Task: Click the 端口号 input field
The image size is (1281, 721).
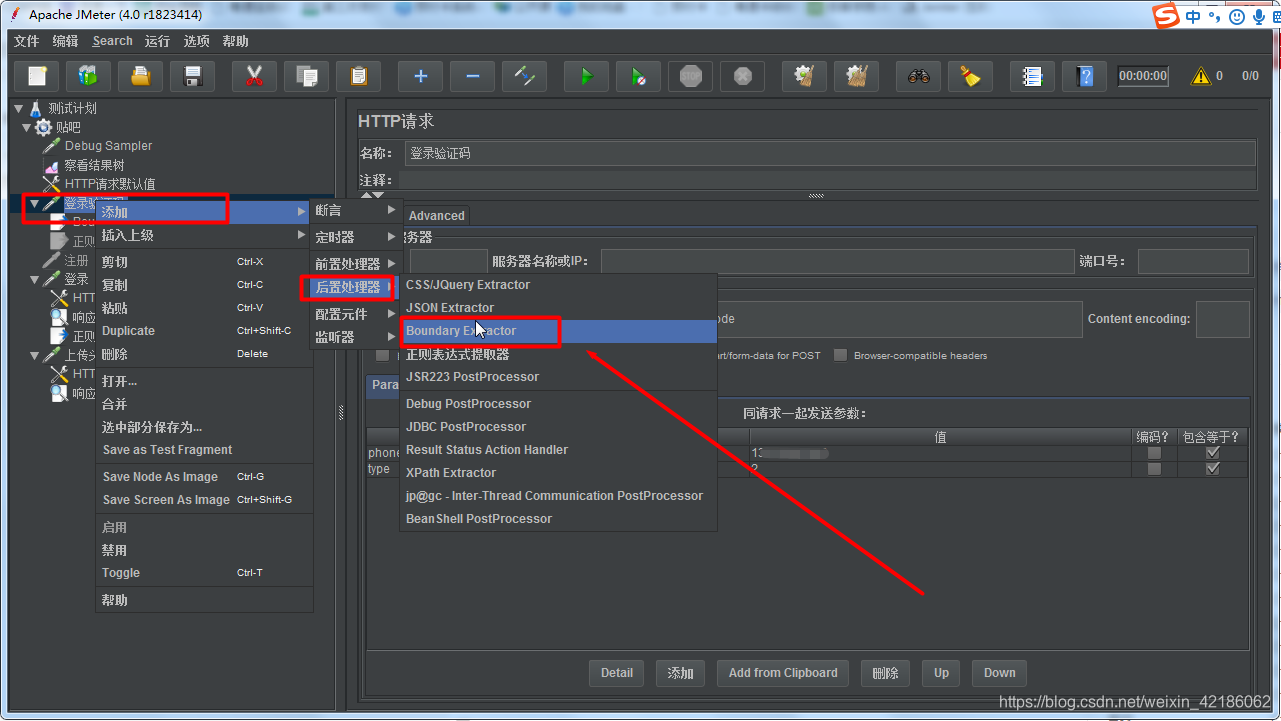Action: point(1193,261)
